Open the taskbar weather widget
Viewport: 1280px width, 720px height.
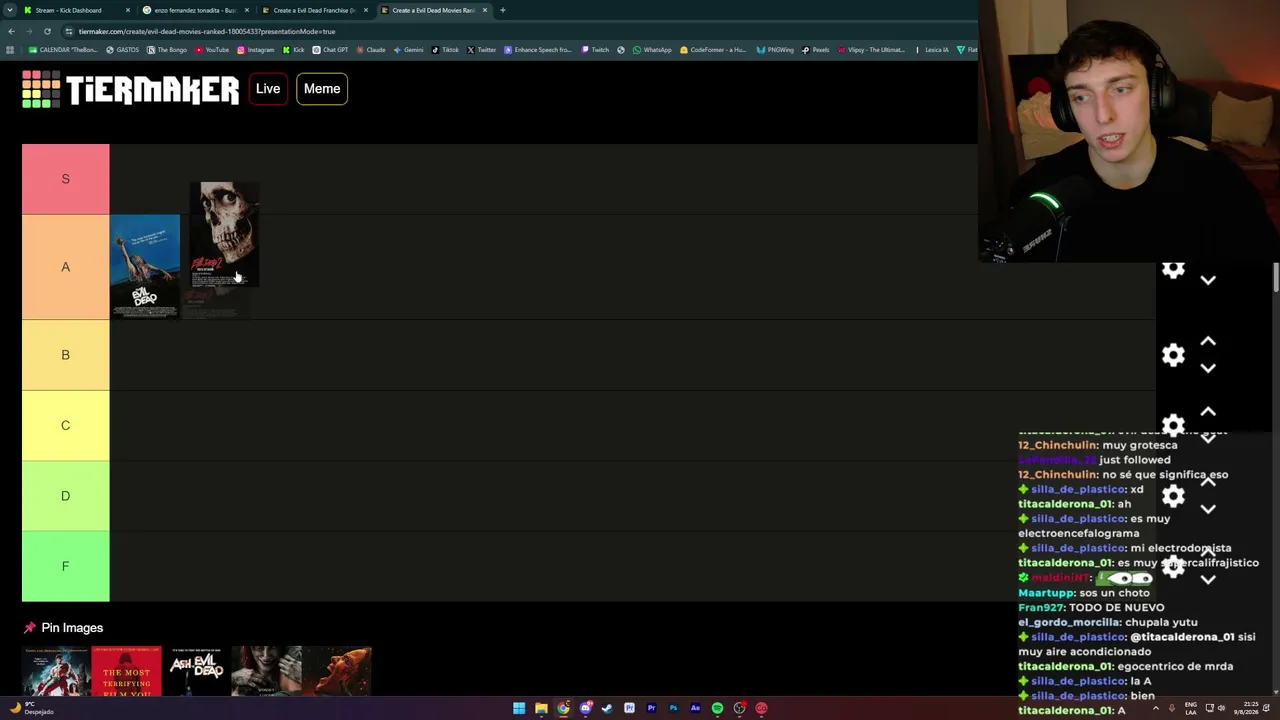32,708
